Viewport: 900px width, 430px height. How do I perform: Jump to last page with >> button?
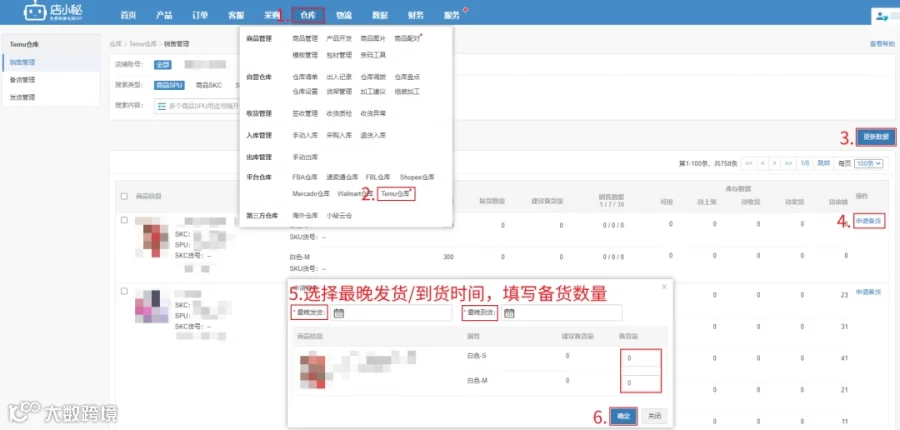point(788,164)
